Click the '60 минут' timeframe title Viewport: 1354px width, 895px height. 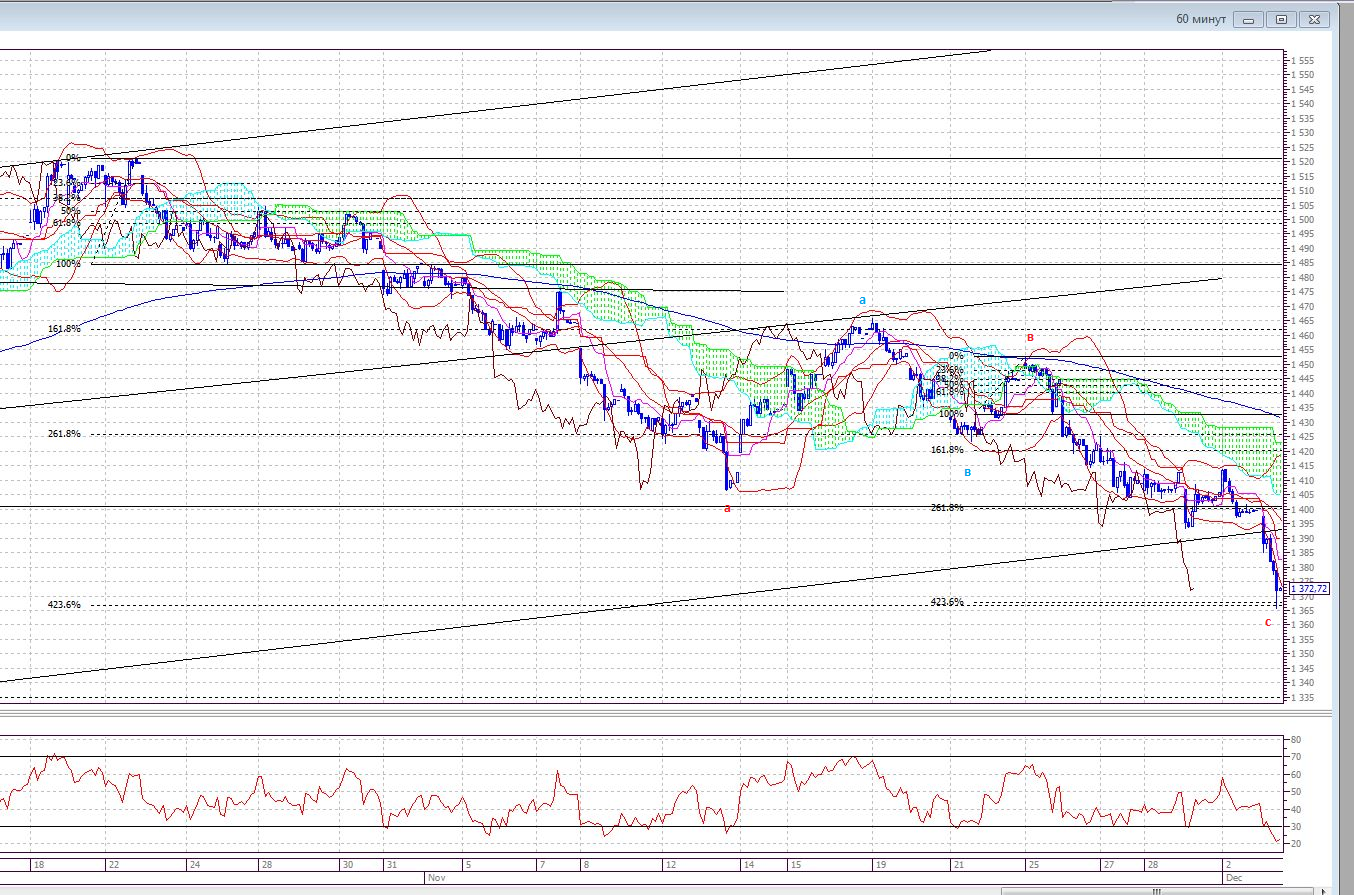click(1200, 19)
